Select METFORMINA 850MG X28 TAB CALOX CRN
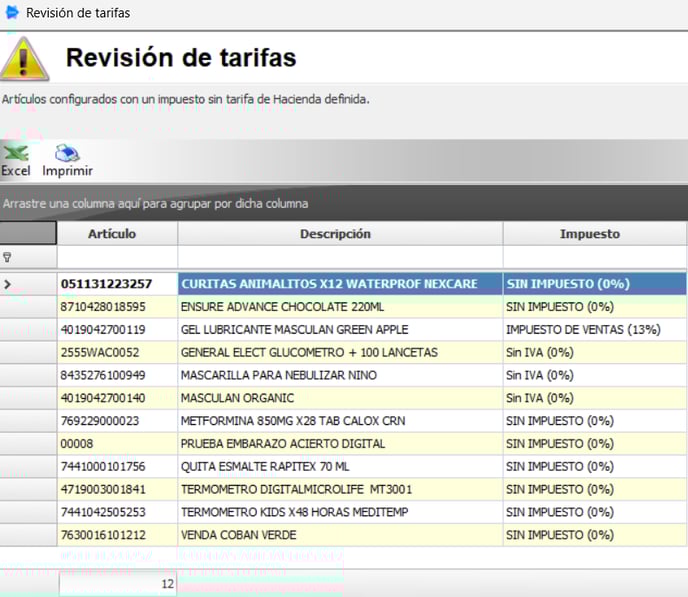Screen dimensions: 688x597 [340, 421]
